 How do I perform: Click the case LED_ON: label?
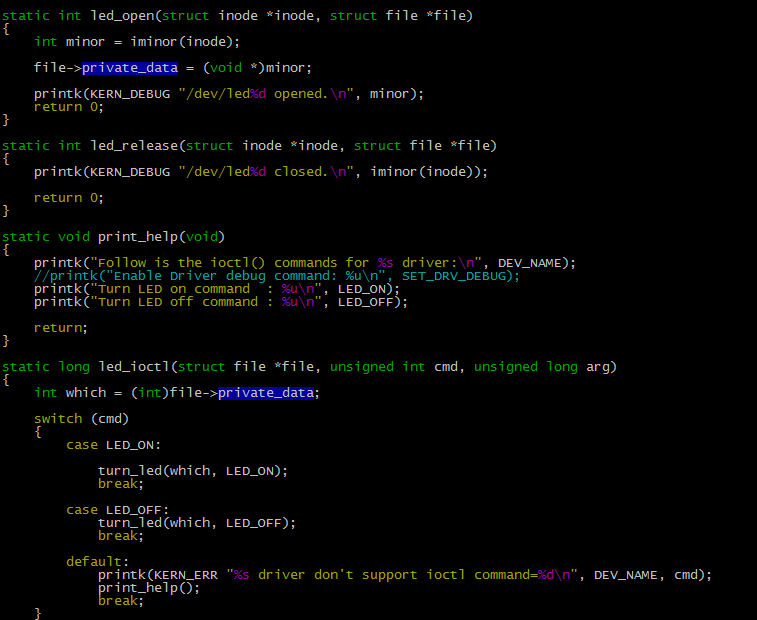(113, 445)
